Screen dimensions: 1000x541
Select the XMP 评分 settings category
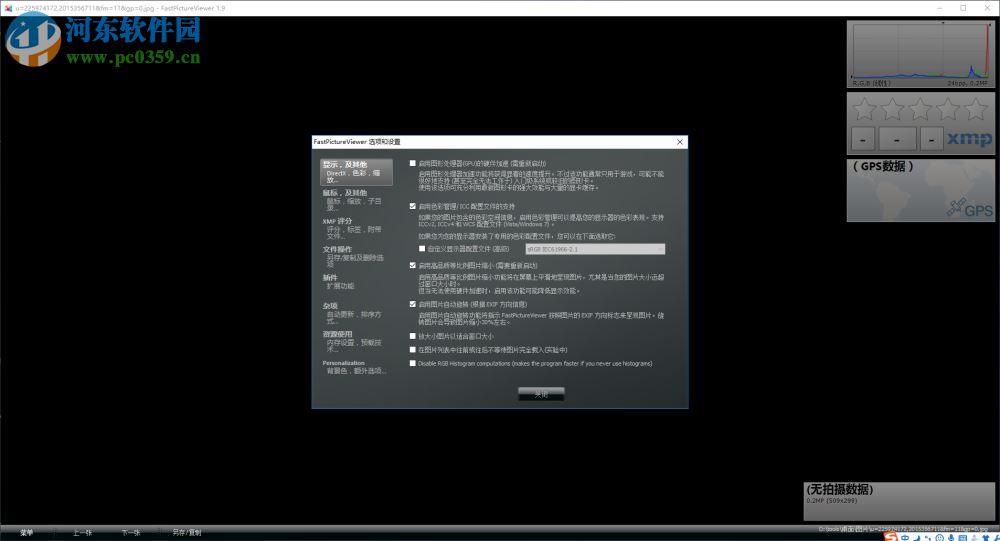[356, 228]
